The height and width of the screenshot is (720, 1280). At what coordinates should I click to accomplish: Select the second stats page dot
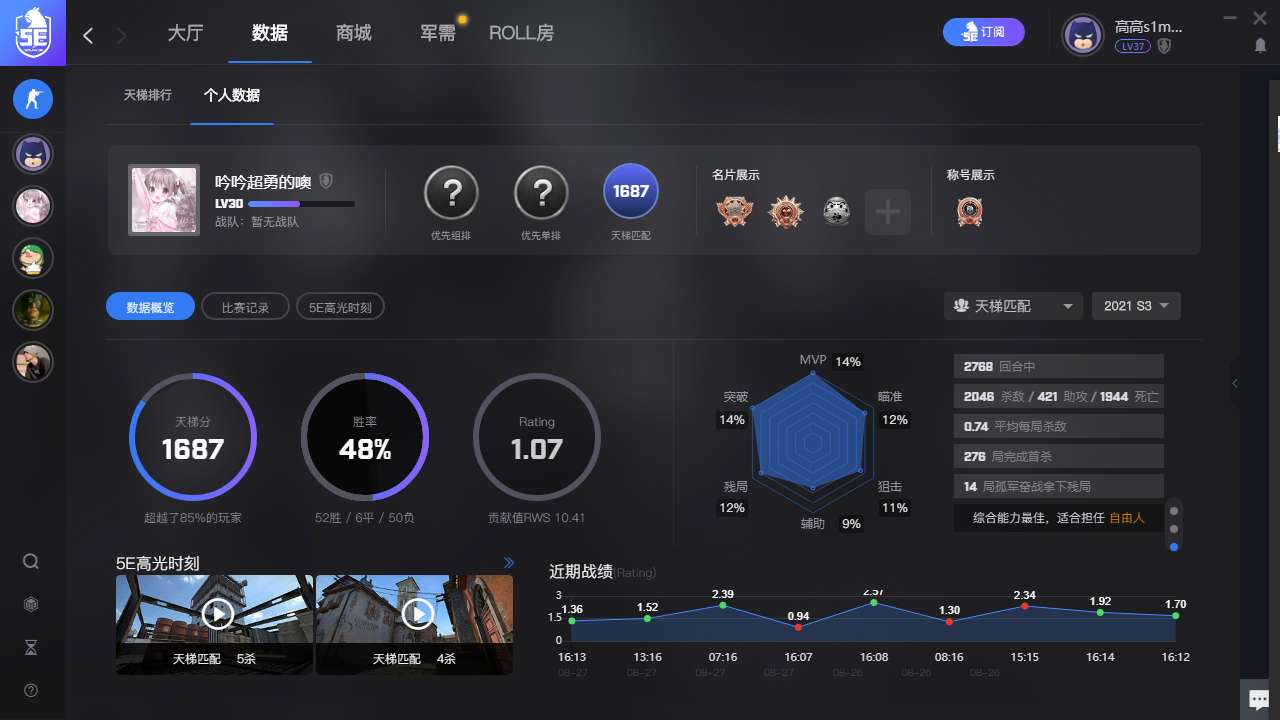tap(1174, 528)
